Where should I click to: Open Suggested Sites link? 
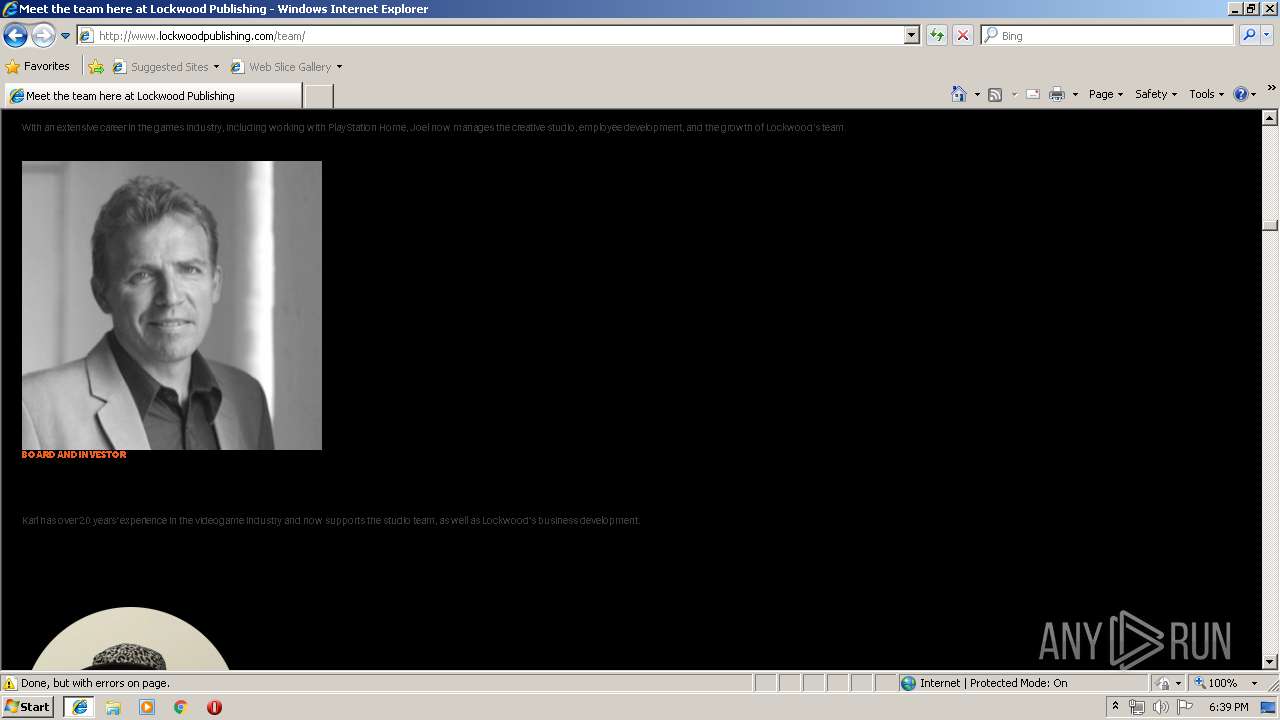pyautogui.click(x=165, y=67)
